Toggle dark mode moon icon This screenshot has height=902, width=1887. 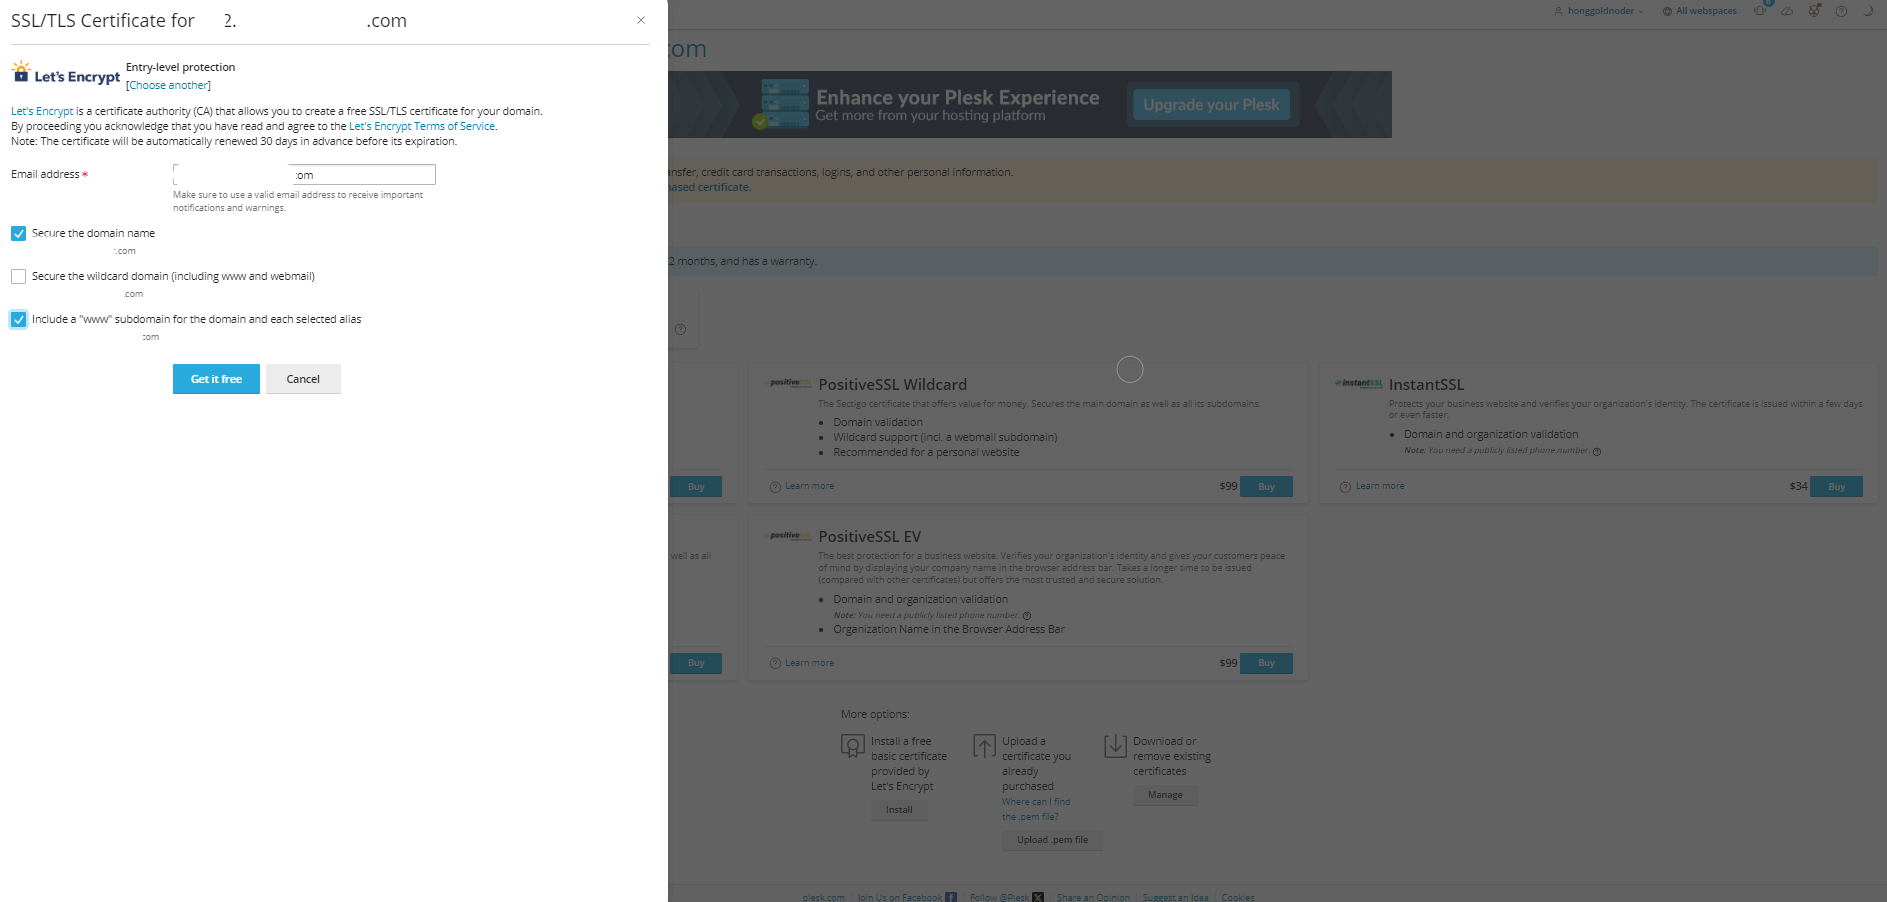pos(1867,11)
